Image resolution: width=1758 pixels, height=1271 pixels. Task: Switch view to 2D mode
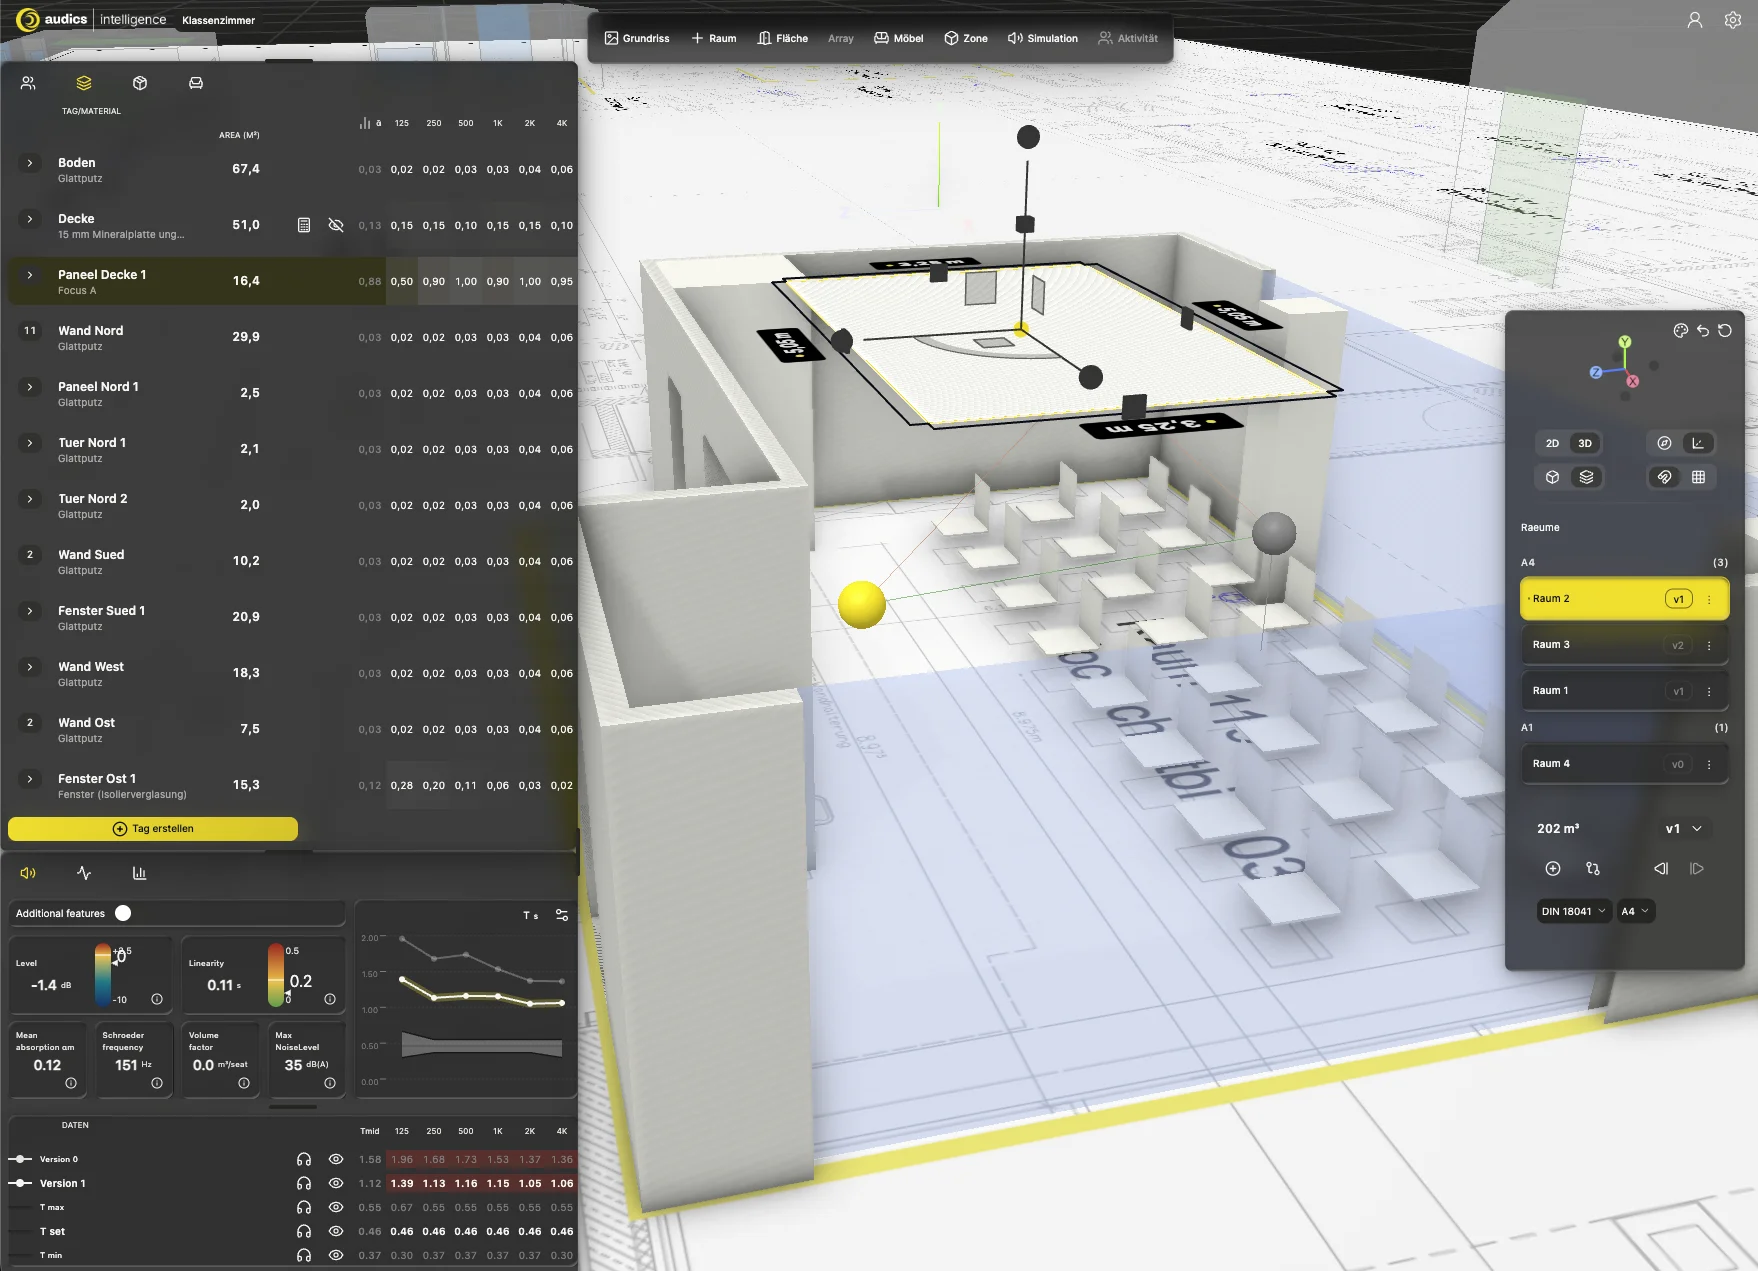point(1552,443)
